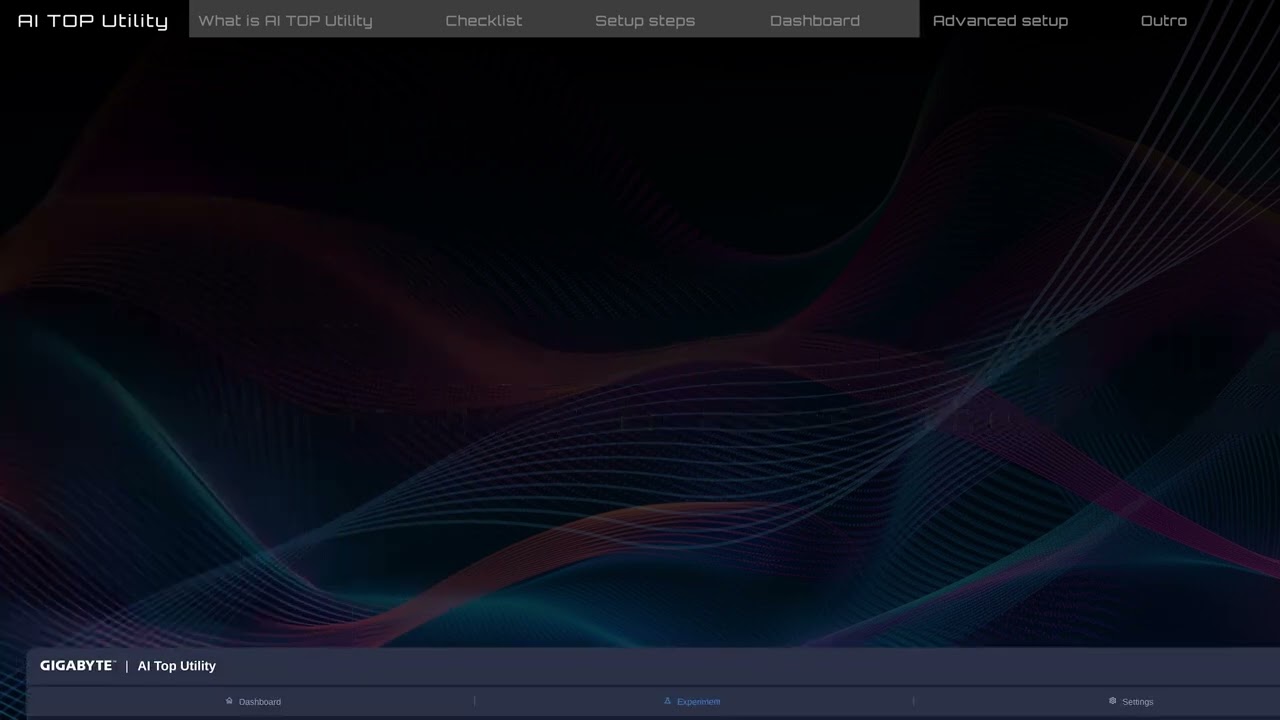The width and height of the screenshot is (1280, 720).
Task: Click the divider between Dashboard and Experiment tabs
Action: click(474, 701)
